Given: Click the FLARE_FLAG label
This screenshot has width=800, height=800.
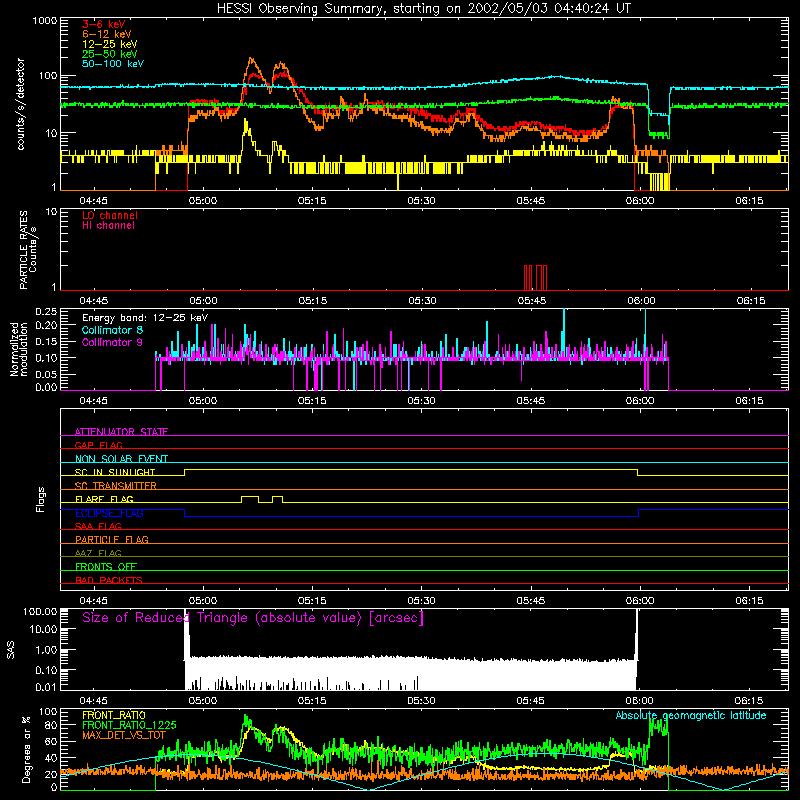Looking at the screenshot, I should (x=104, y=499).
